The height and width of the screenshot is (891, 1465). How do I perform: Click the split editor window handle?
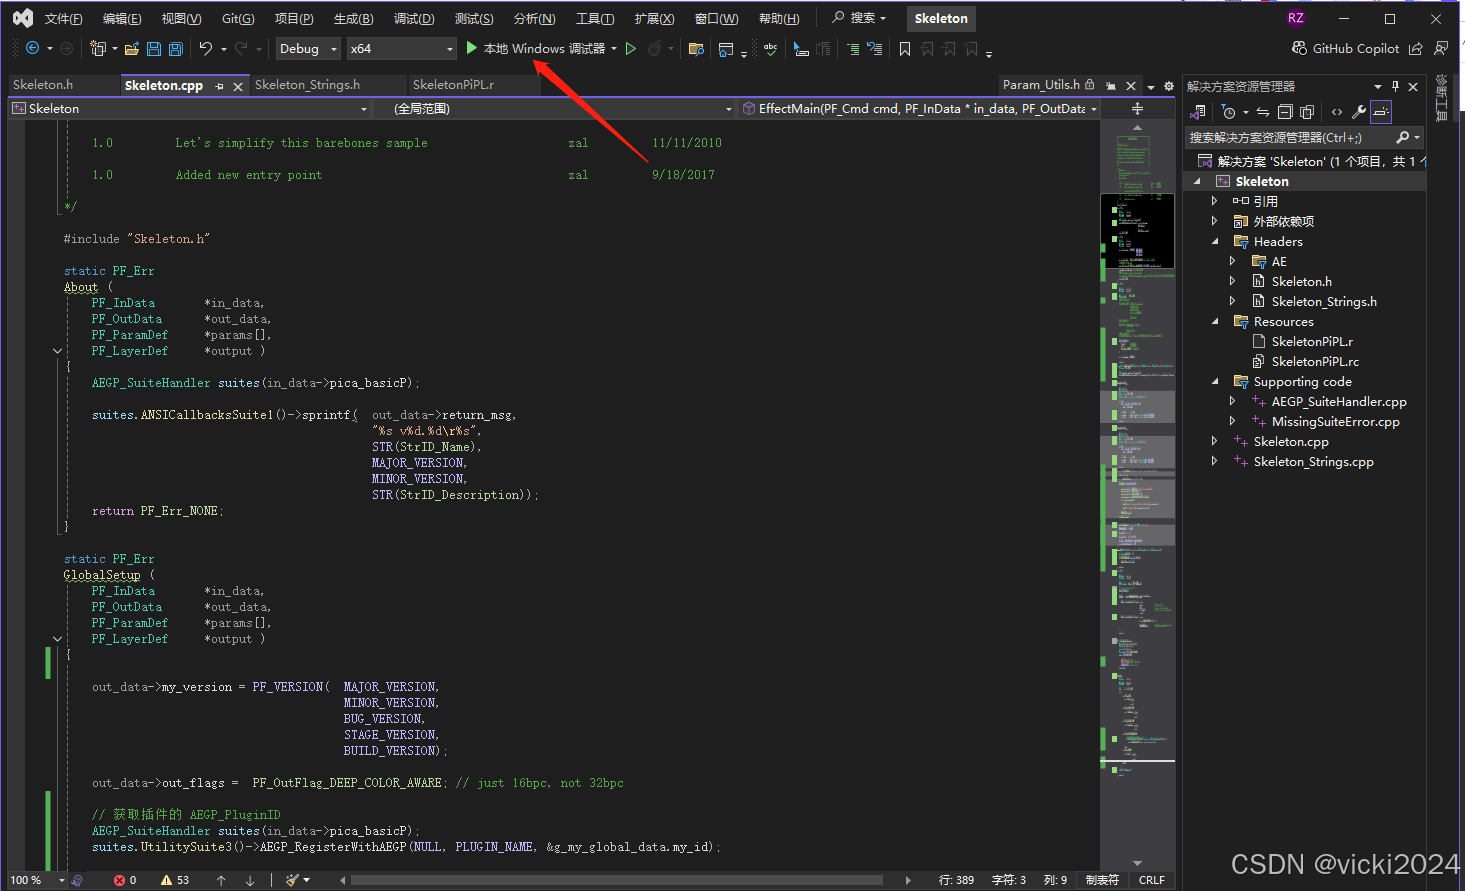point(1137,108)
